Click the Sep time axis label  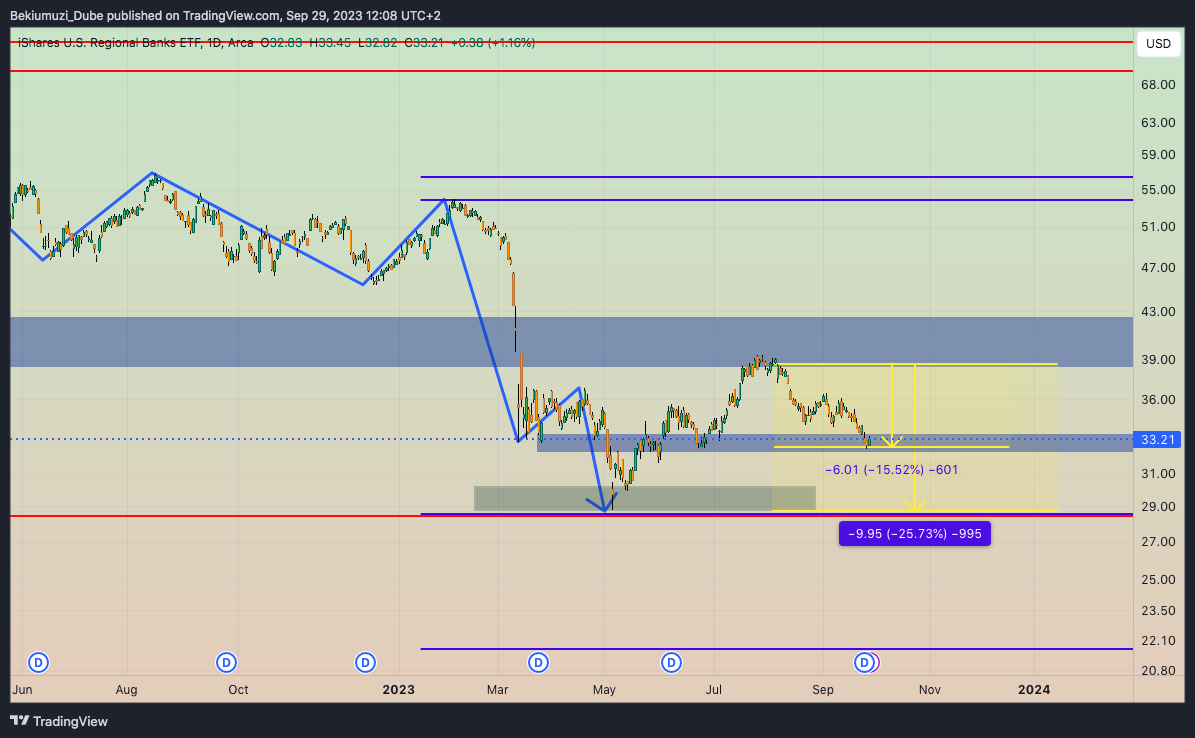tap(823, 690)
